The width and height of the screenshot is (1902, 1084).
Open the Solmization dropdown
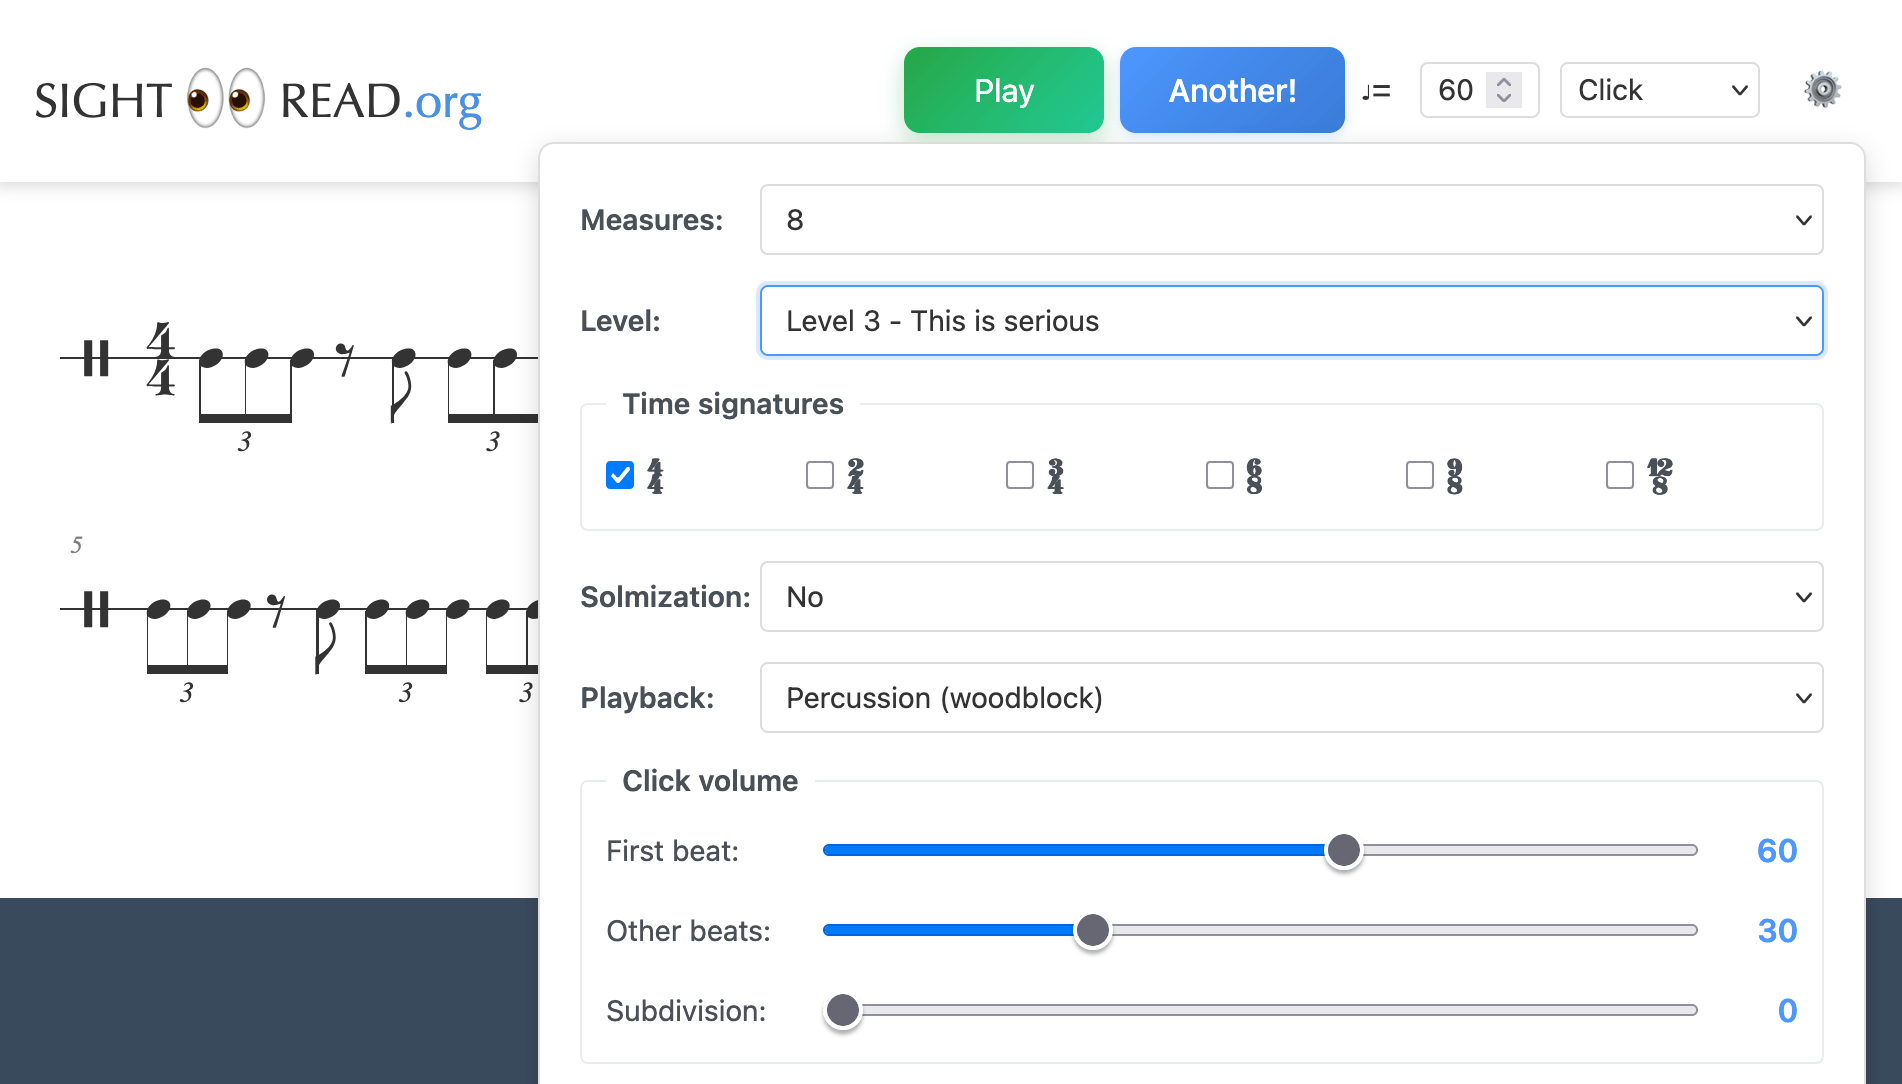[1291, 597]
